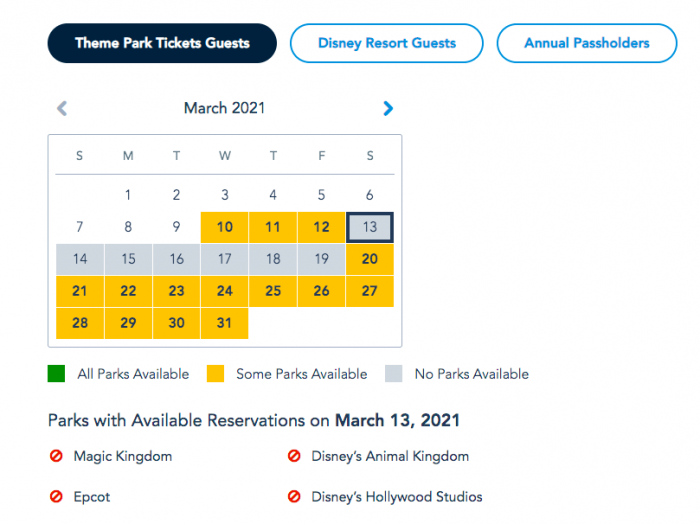
Task: Click unavailable icon beside Disney's Animal Kingdom
Action: pos(294,457)
